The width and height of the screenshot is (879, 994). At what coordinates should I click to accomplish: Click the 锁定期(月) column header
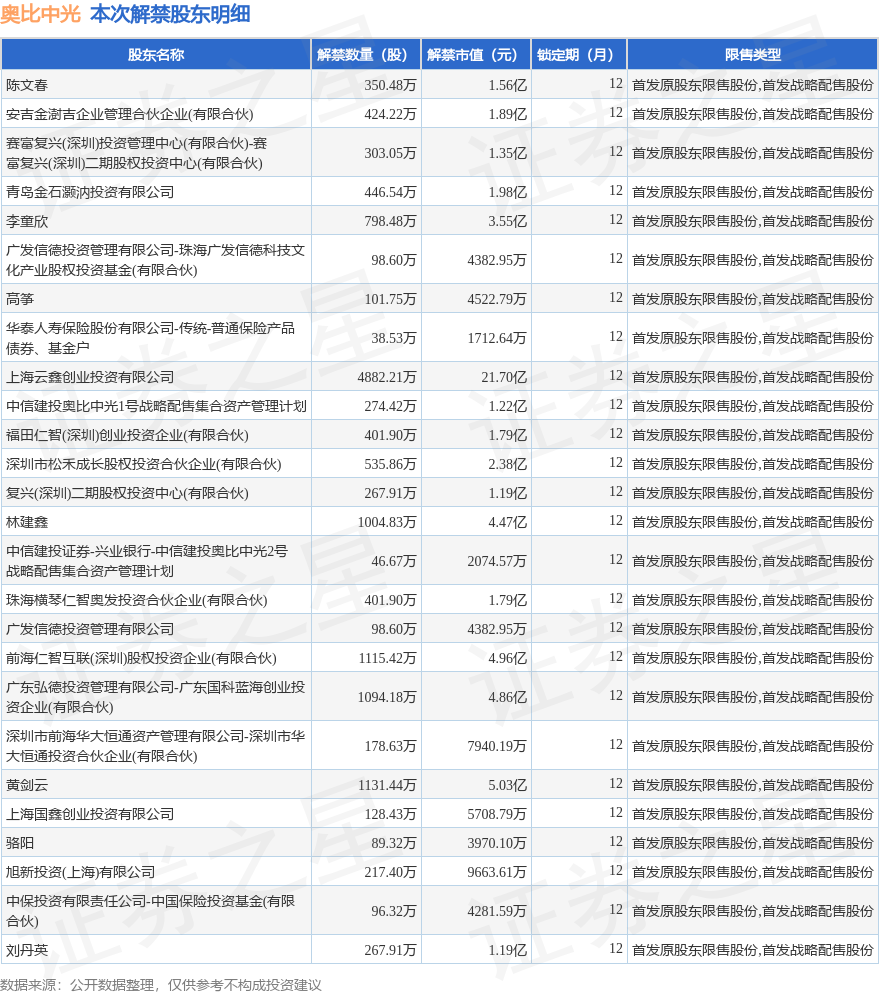tap(579, 55)
